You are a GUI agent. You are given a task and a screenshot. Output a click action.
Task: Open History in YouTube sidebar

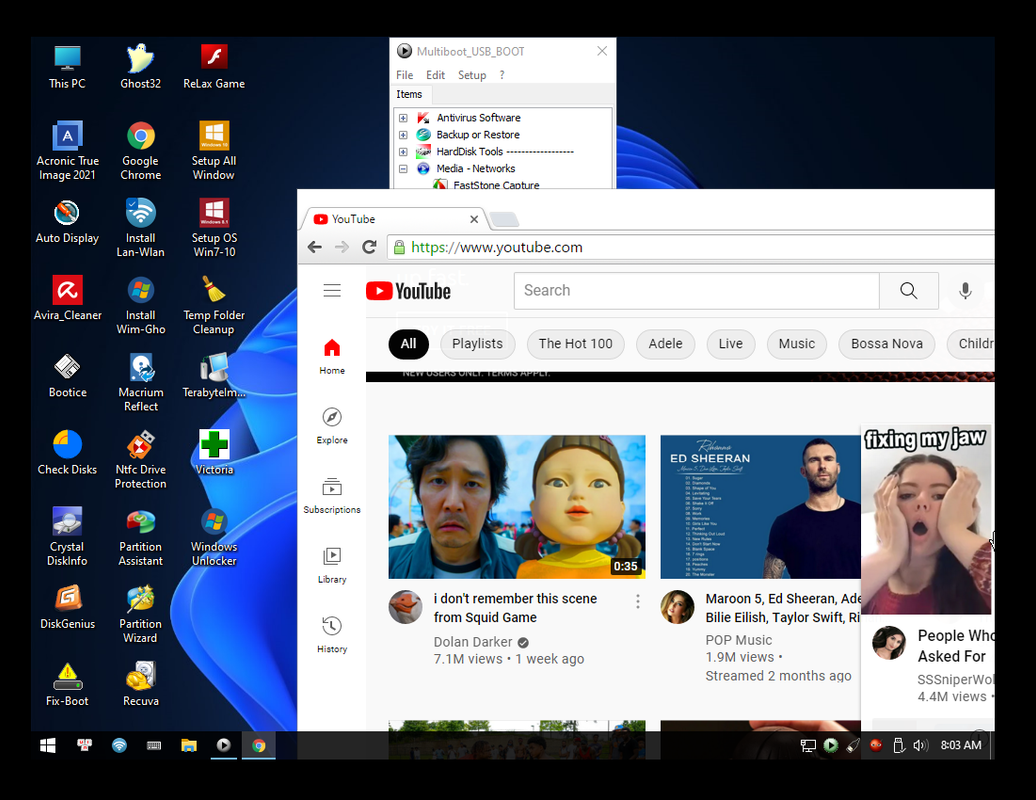[x=332, y=635]
